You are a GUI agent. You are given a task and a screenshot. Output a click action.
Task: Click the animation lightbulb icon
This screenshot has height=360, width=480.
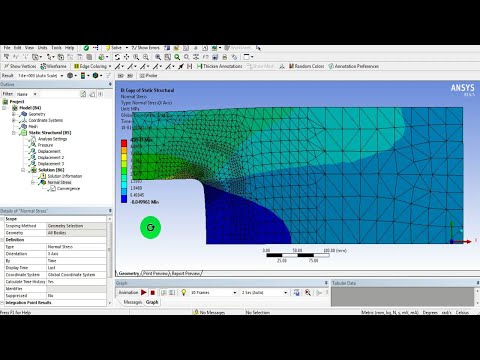pyautogui.click(x=183, y=292)
